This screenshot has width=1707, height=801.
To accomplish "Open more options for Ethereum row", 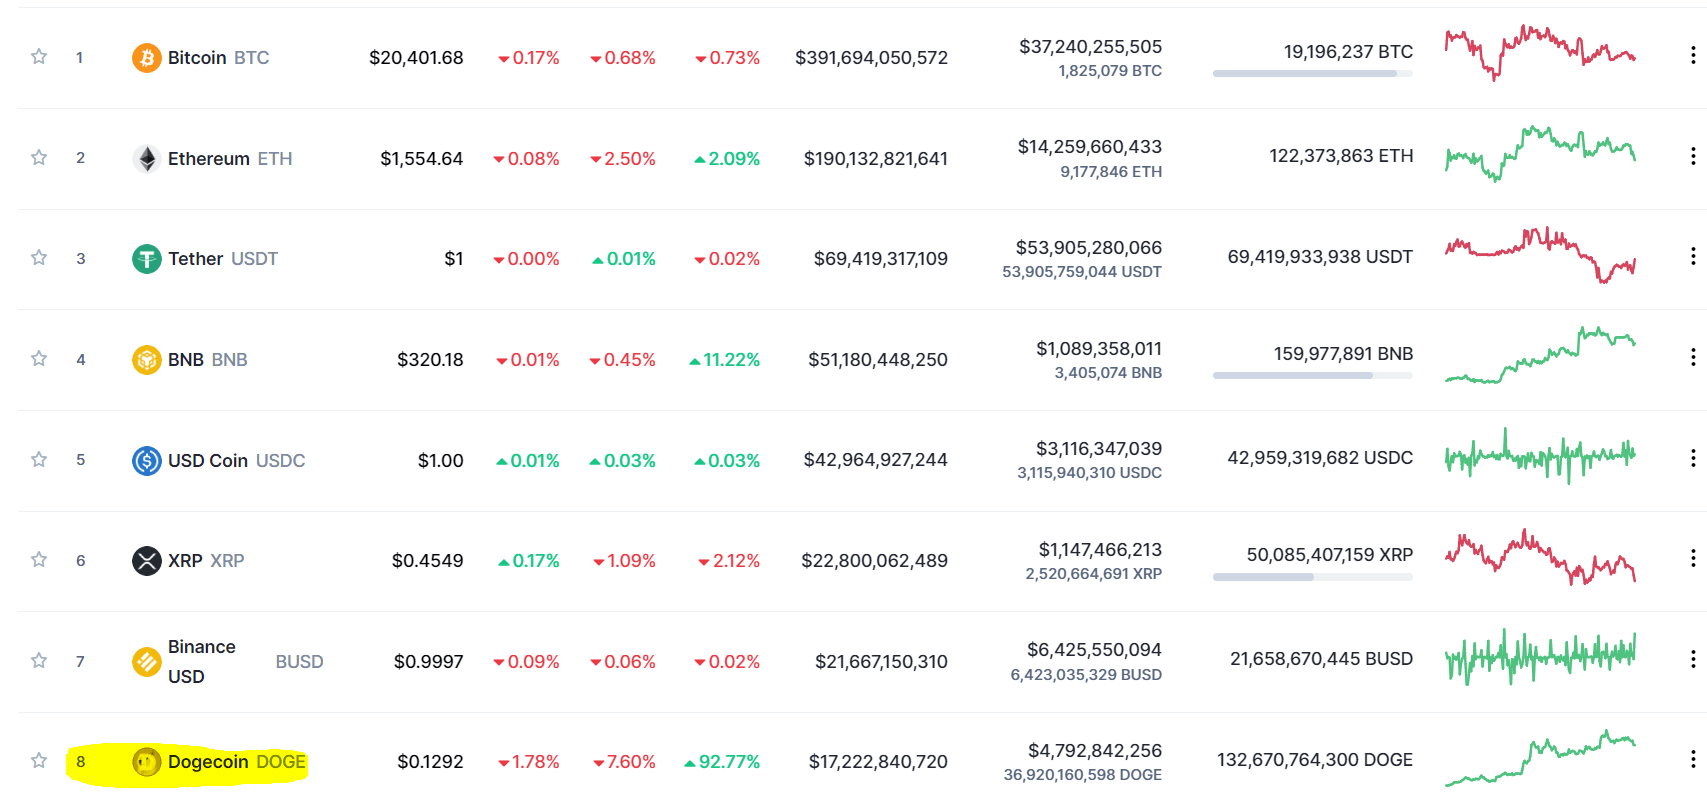I will 1692,156.
